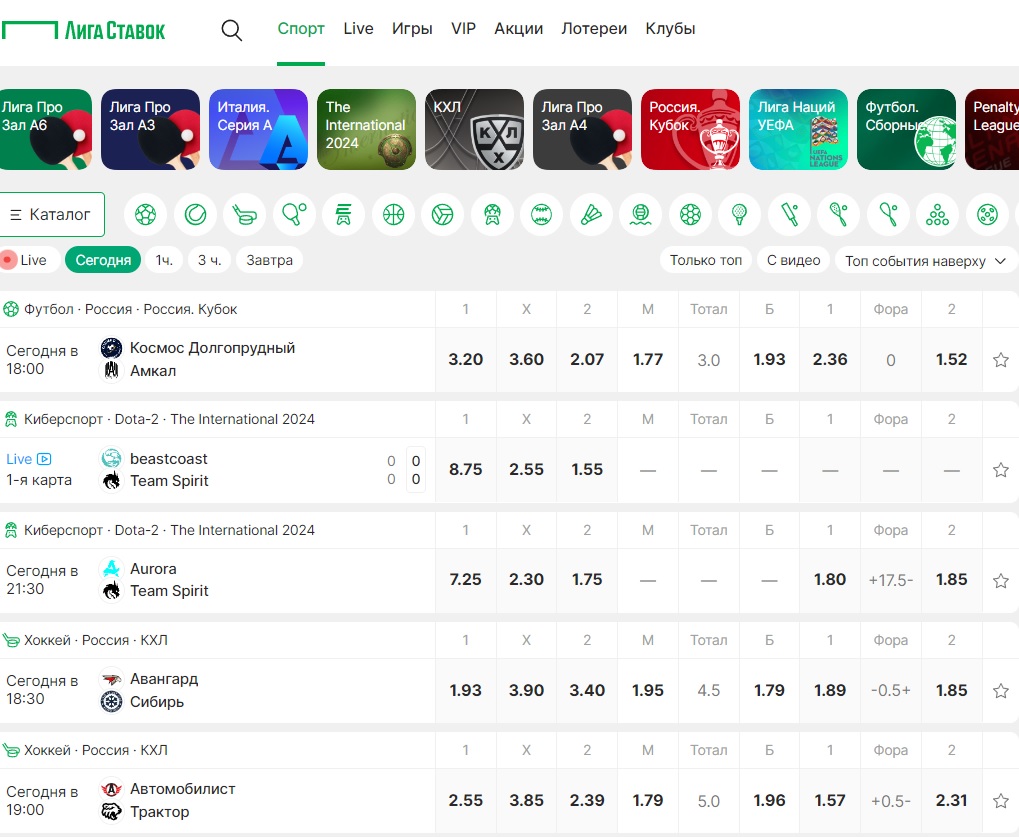This screenshot has height=837, width=1019.
Task: Choose the table tennis paddle icon
Action: point(294,214)
